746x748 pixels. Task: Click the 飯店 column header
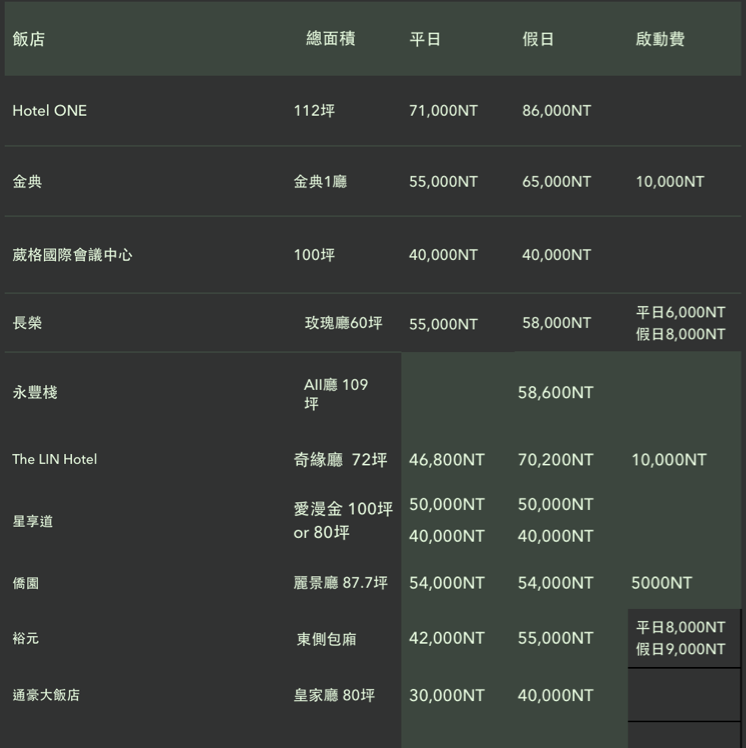(29, 40)
